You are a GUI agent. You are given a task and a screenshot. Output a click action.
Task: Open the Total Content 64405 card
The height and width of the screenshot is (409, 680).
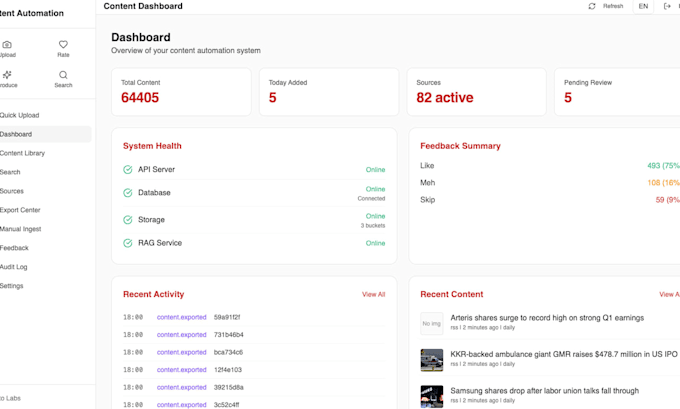(181, 92)
